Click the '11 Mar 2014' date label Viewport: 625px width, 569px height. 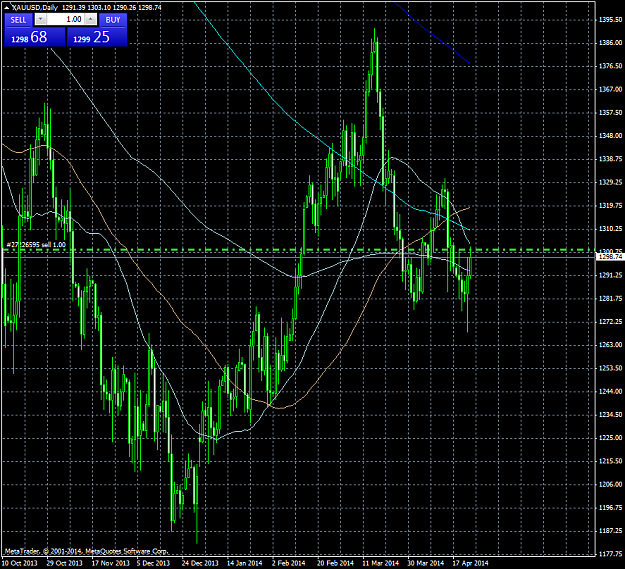point(381,563)
